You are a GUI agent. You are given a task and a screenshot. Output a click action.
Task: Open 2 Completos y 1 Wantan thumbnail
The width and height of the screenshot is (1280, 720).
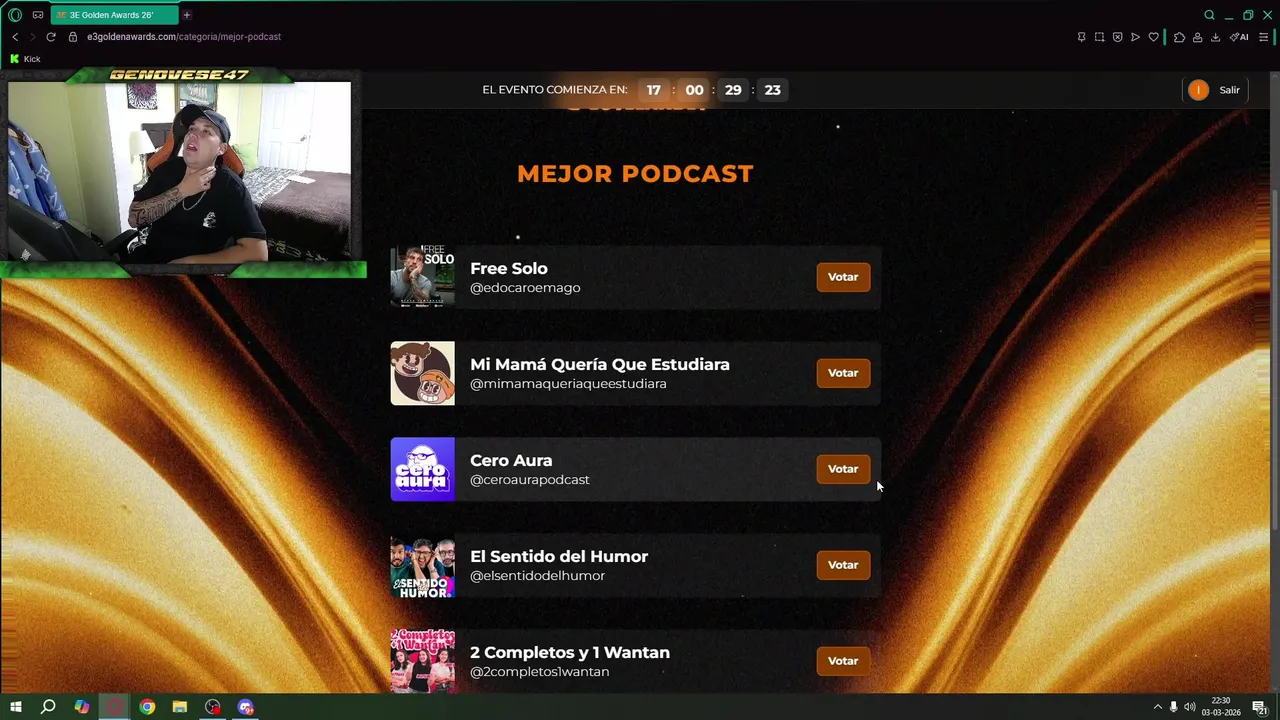tap(422, 661)
